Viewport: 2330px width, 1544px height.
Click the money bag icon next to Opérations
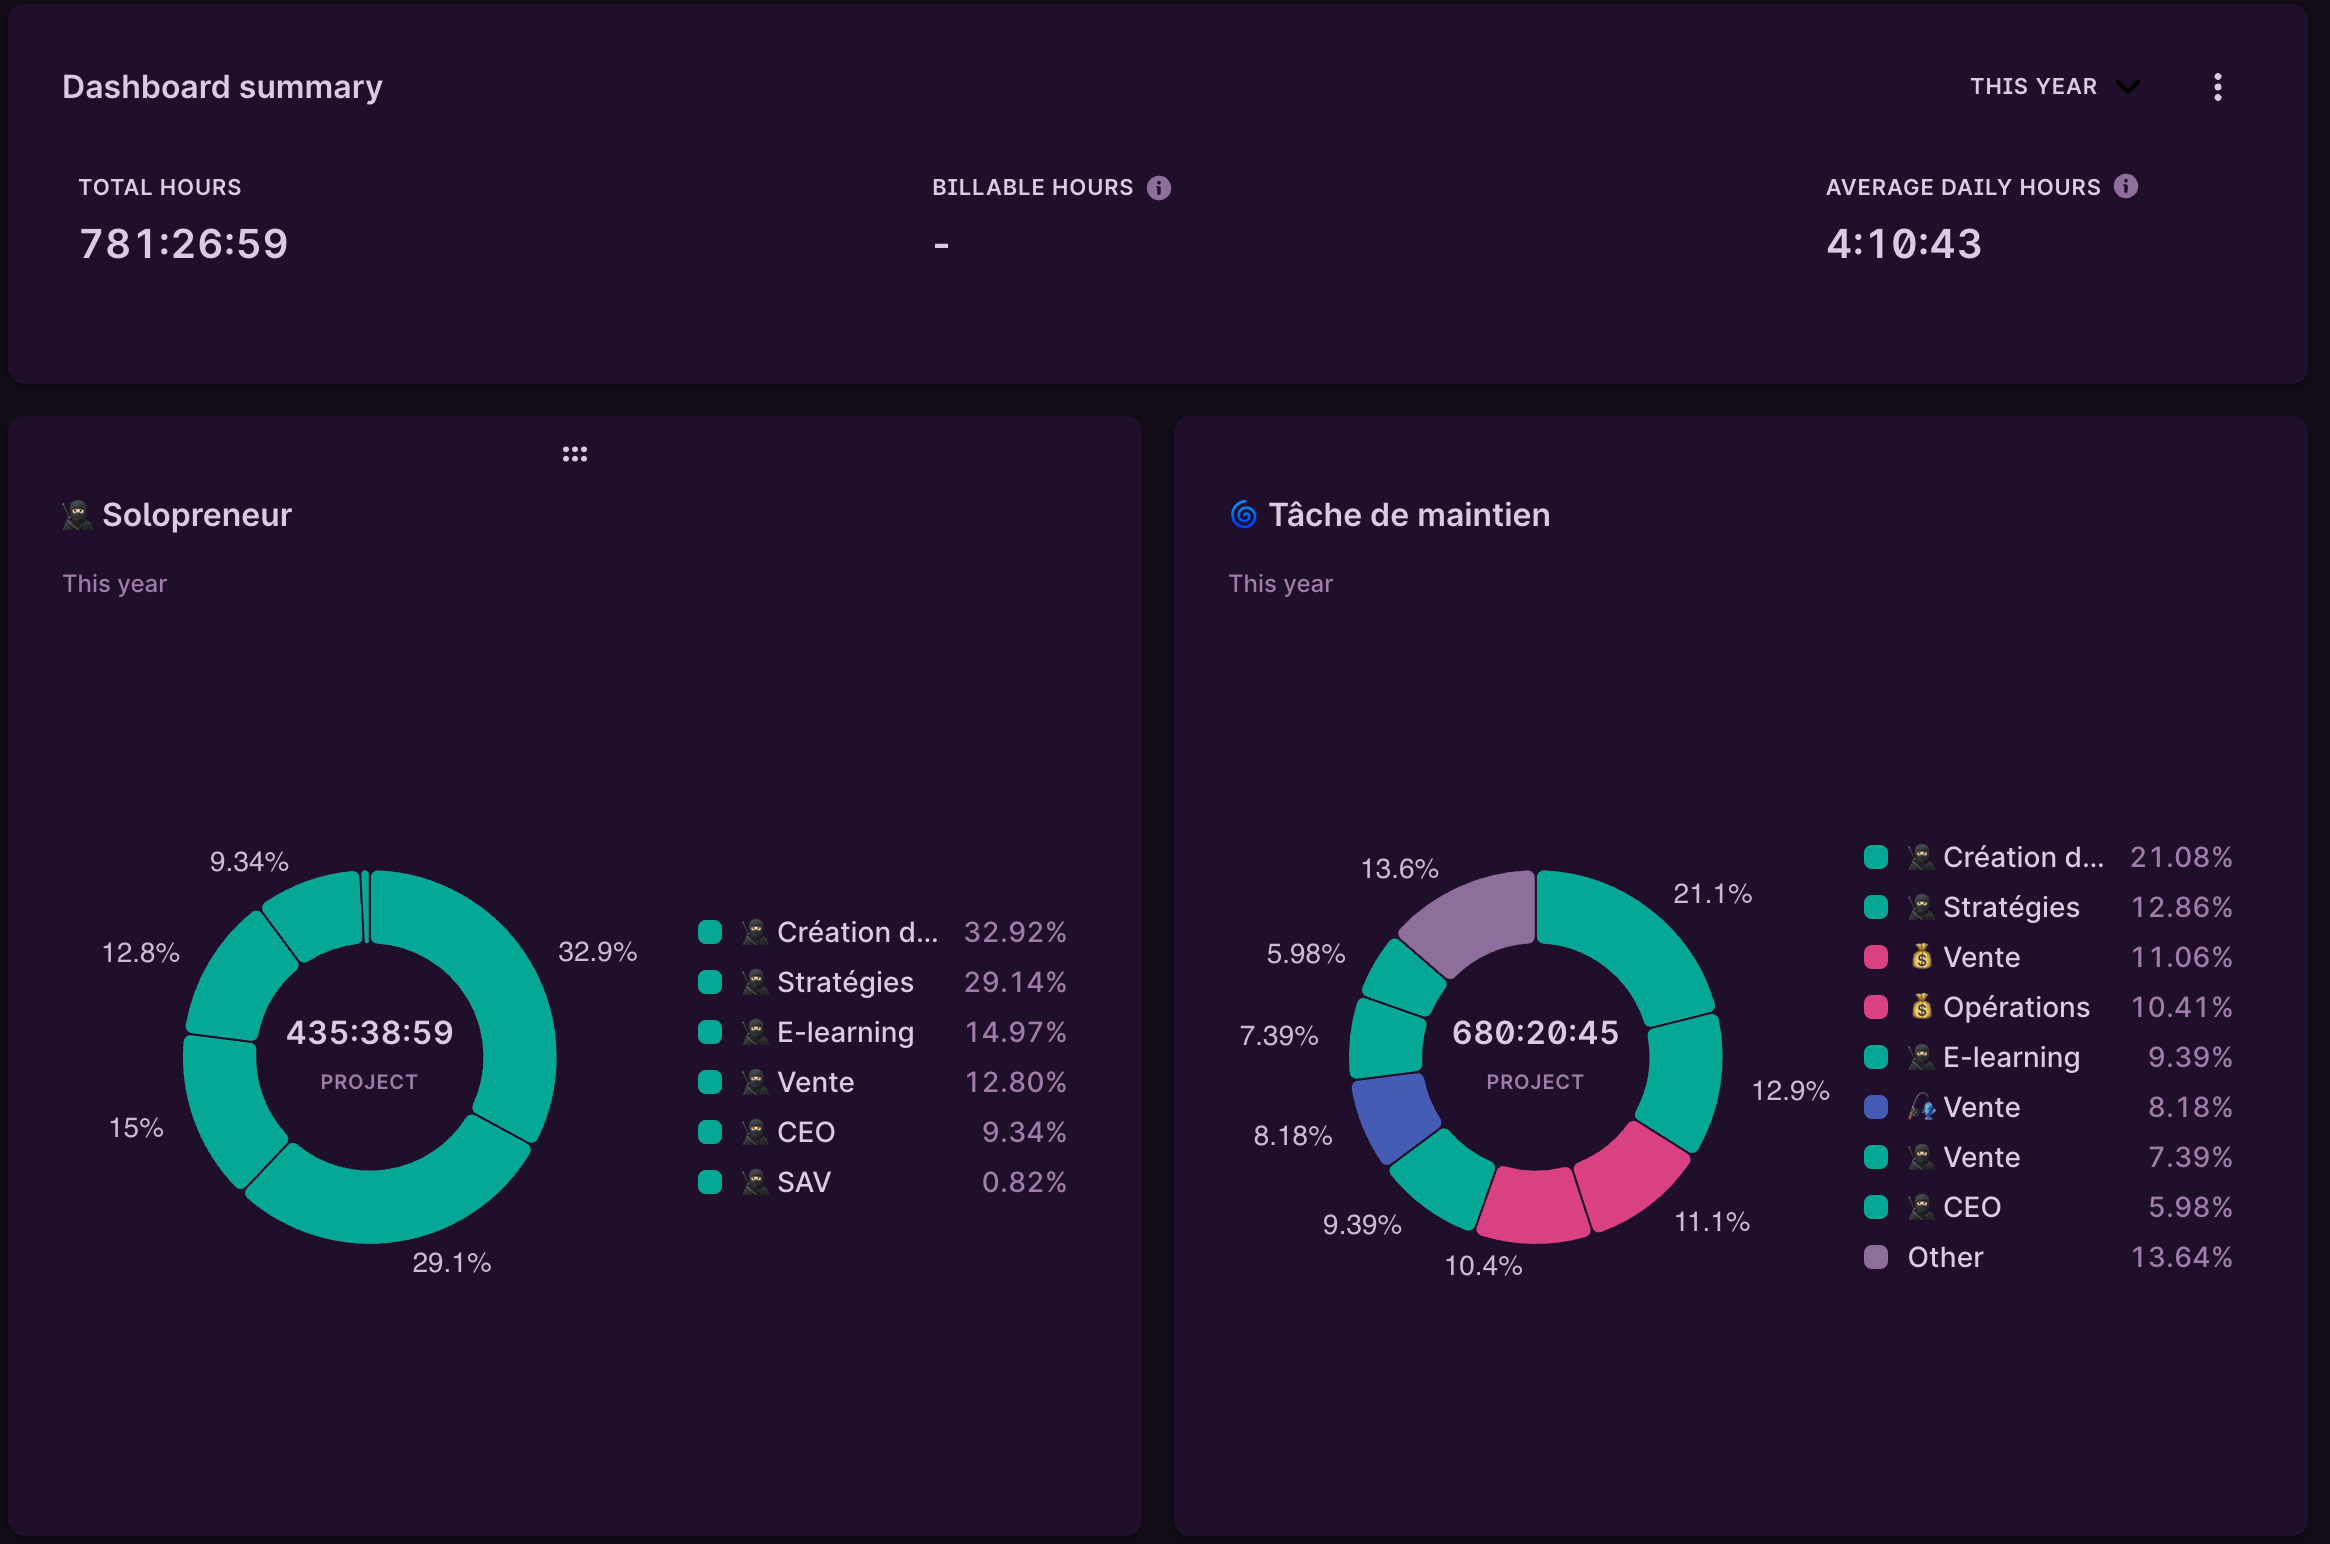(x=1923, y=1007)
